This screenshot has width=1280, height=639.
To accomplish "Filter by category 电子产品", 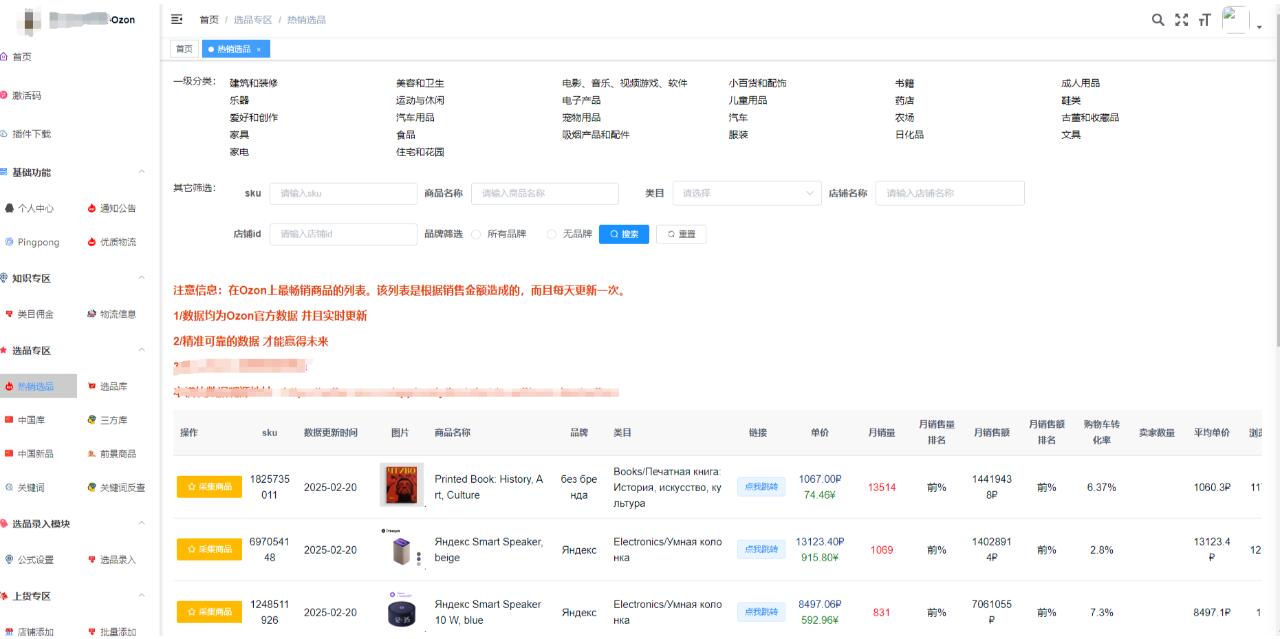I will click(581, 100).
